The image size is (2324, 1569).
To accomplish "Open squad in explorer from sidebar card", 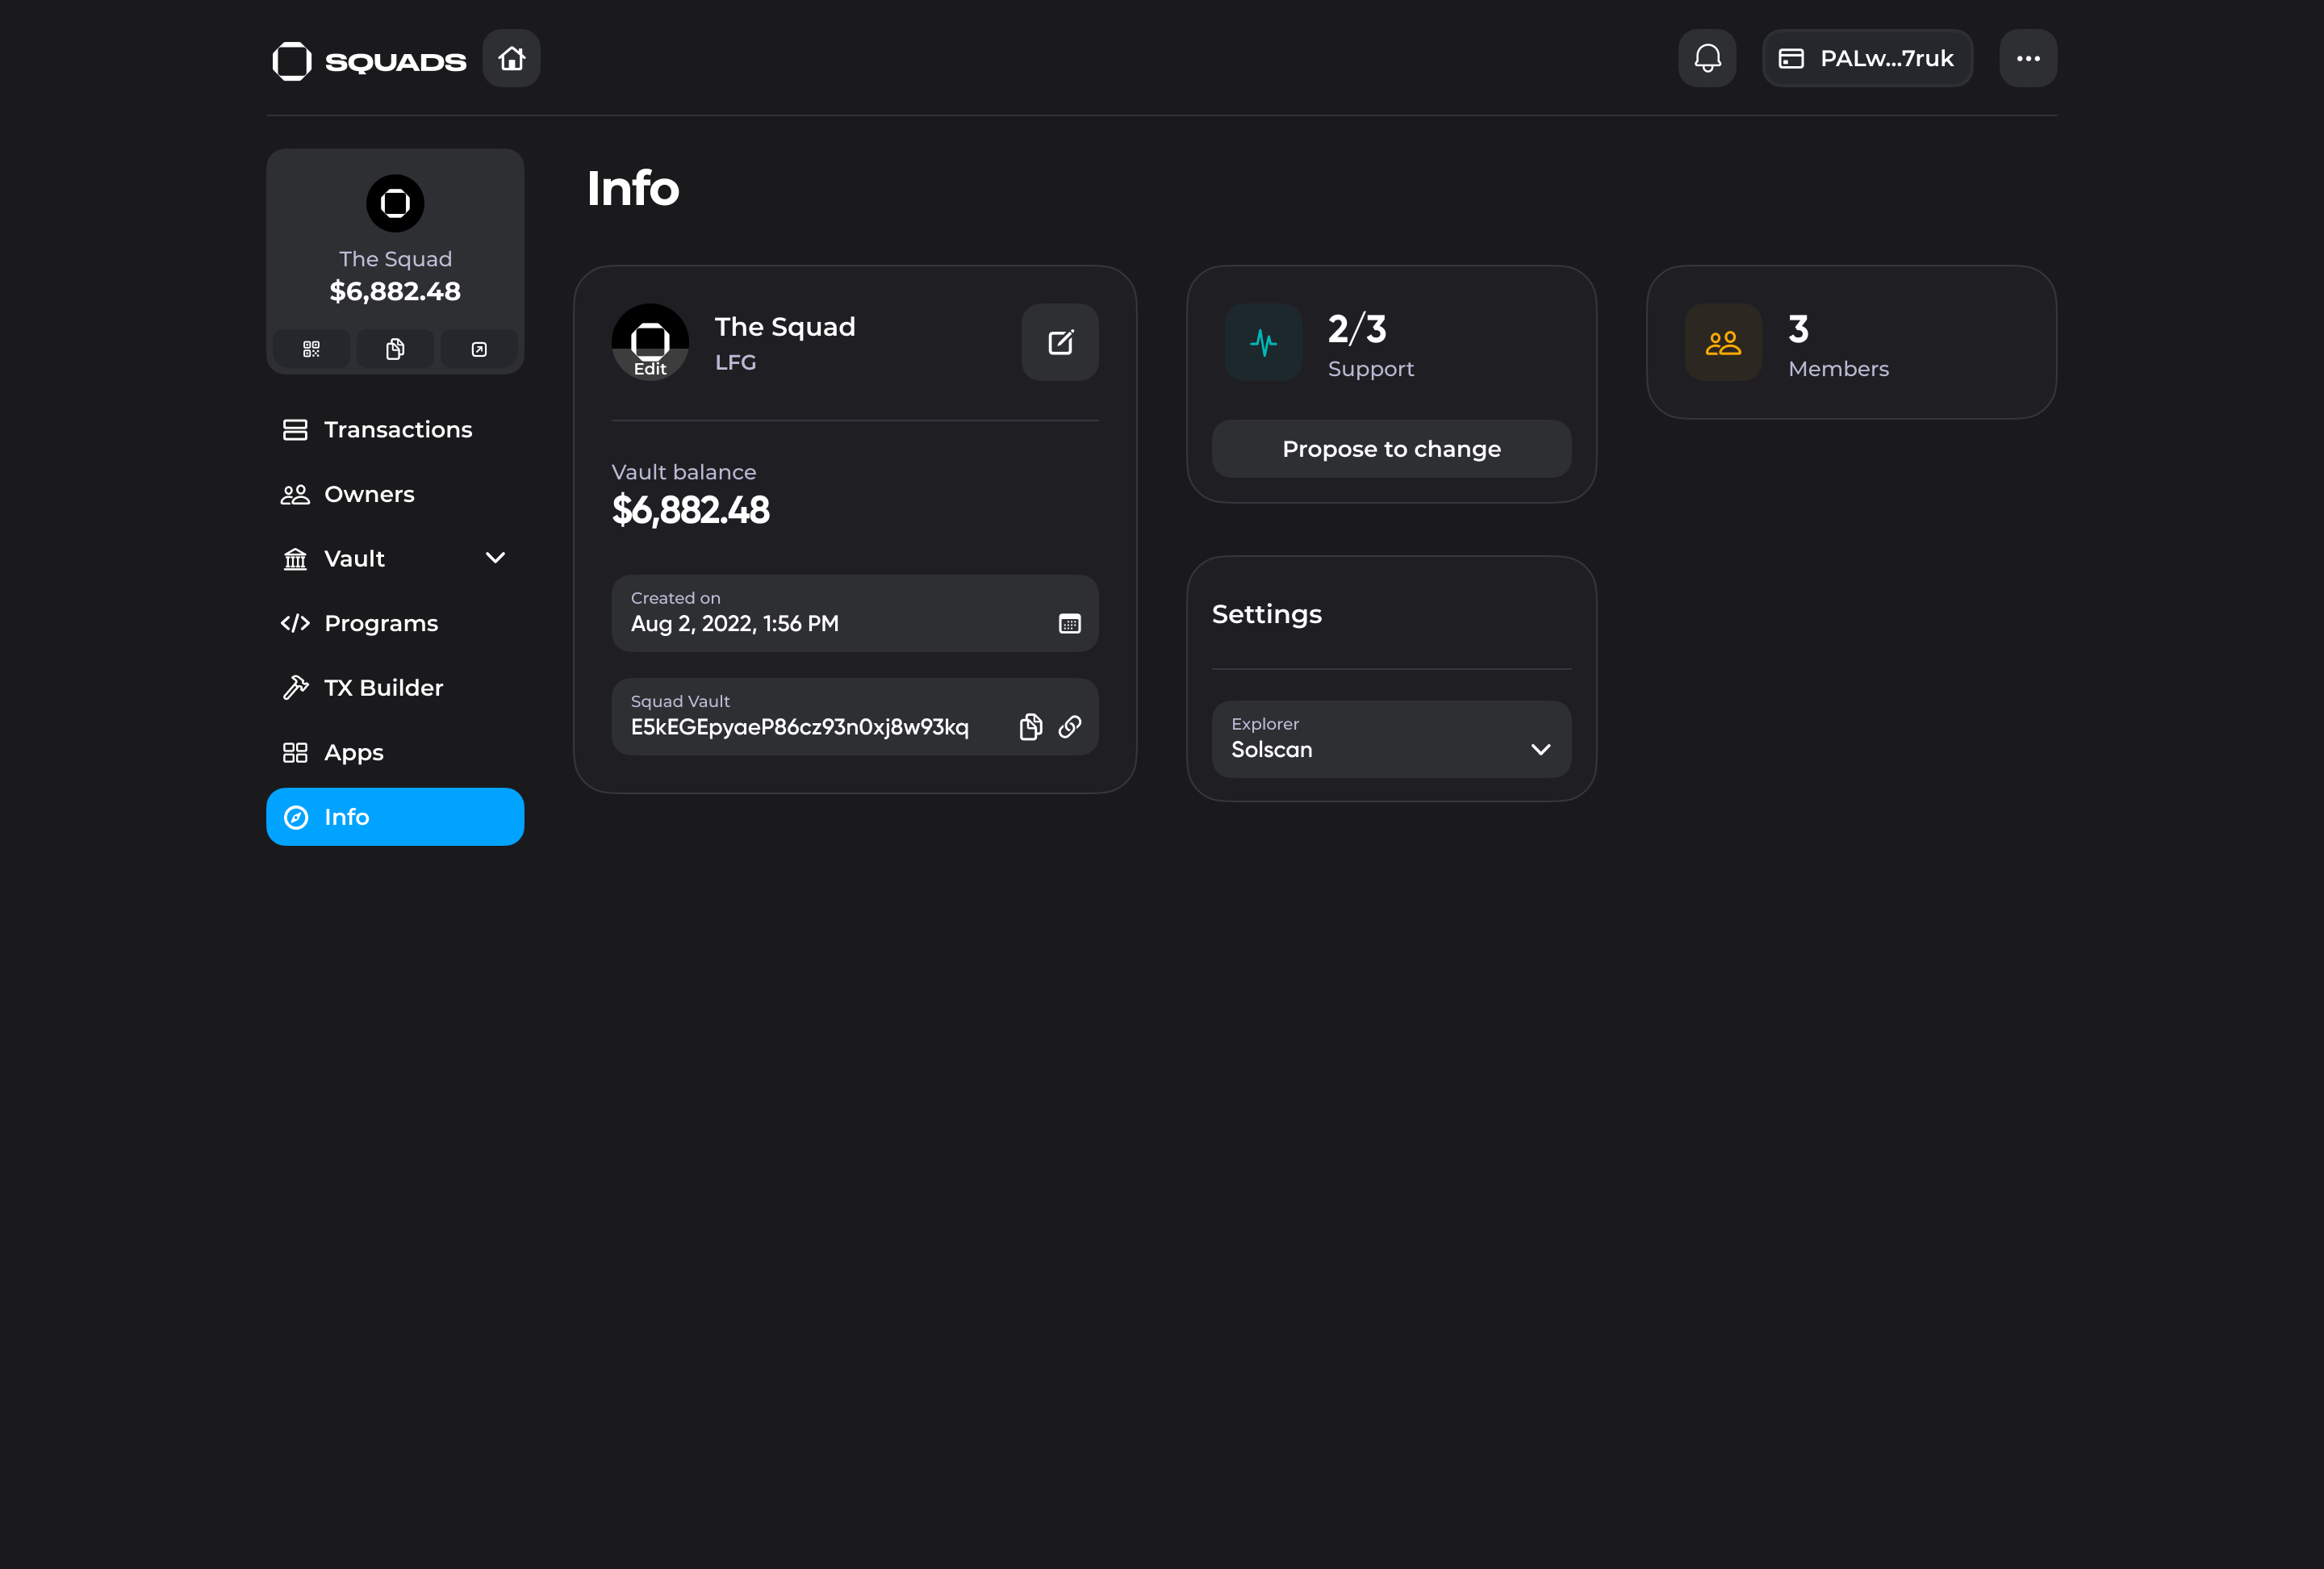I will click(479, 349).
